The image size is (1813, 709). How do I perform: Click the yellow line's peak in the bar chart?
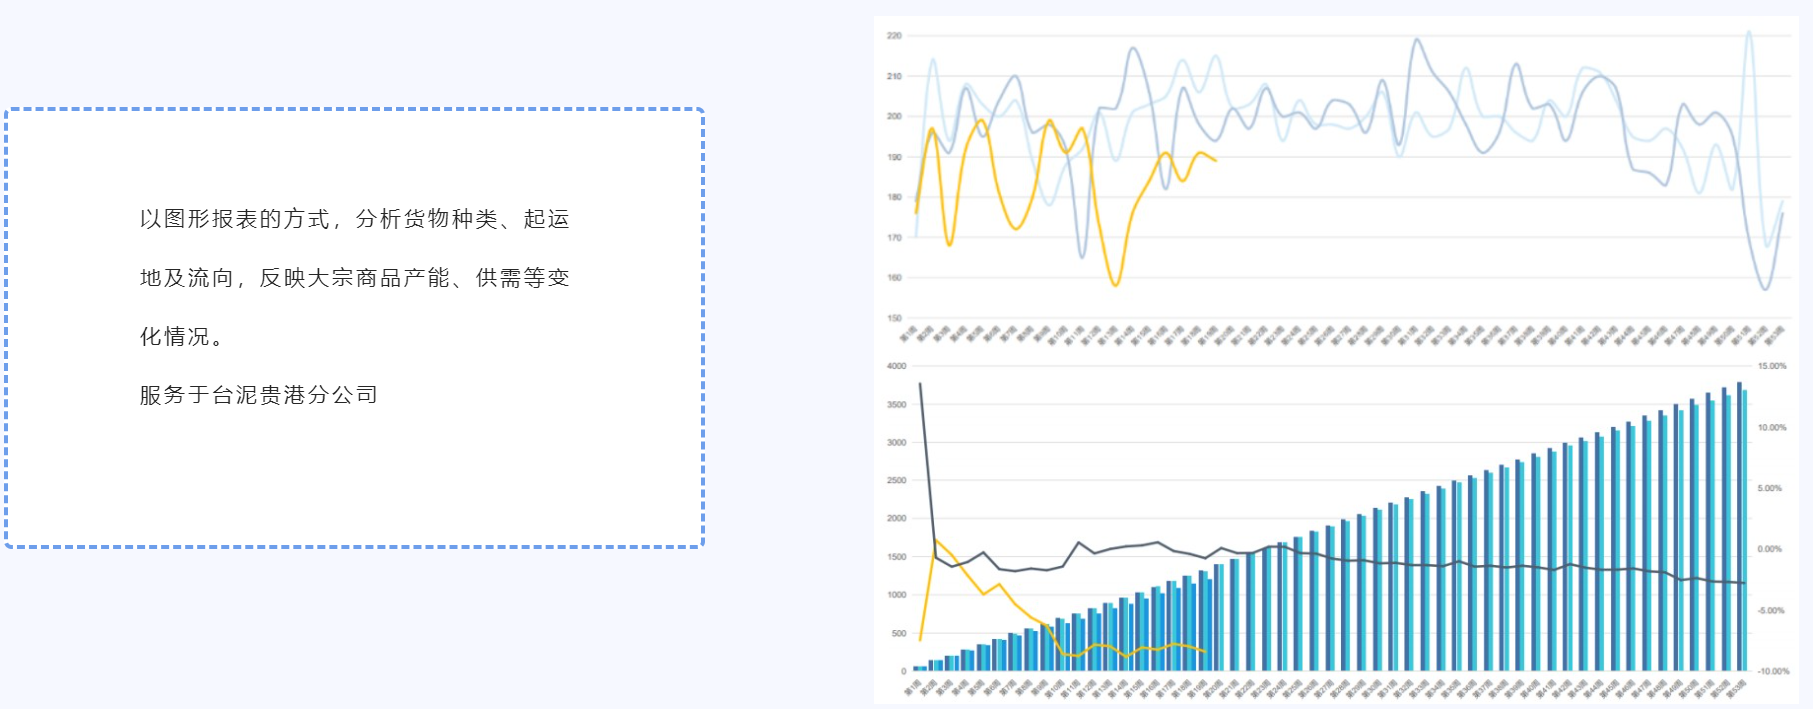coord(936,540)
